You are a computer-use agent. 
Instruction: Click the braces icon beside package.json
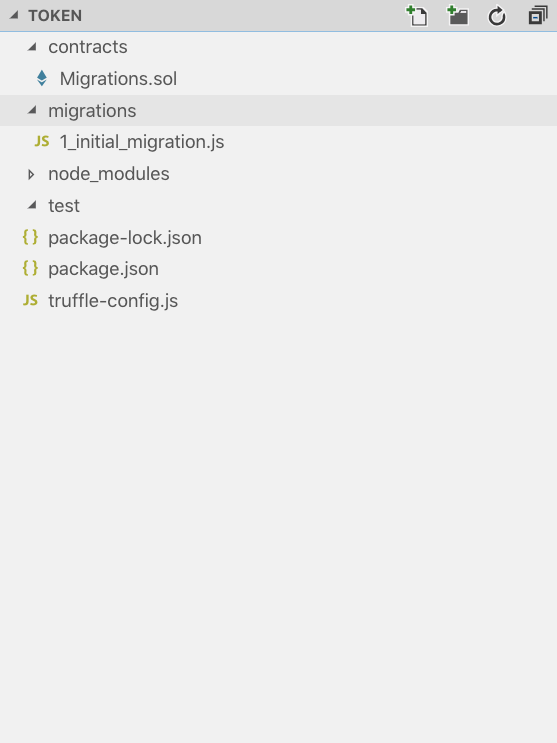[x=30, y=268]
